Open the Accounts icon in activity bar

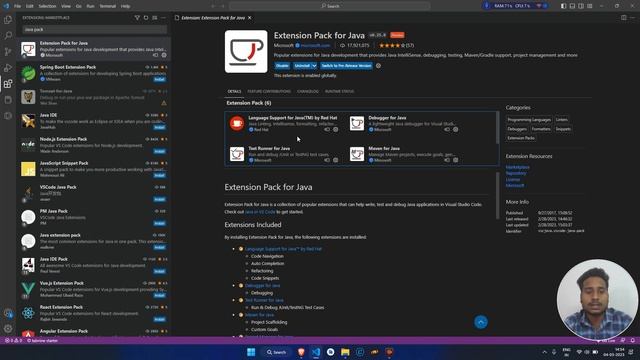8,313
